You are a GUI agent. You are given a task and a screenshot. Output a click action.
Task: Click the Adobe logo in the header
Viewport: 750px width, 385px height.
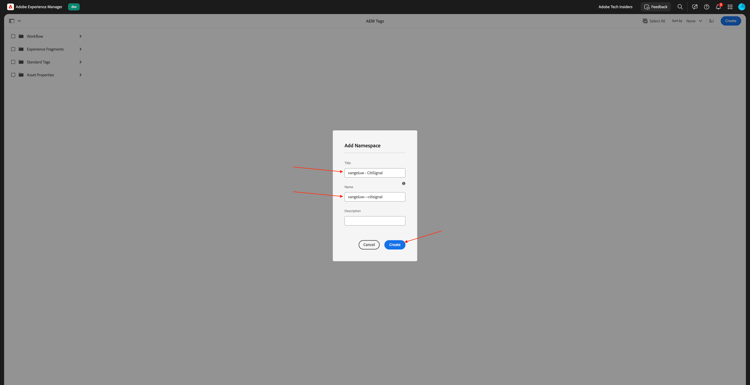[x=10, y=7]
